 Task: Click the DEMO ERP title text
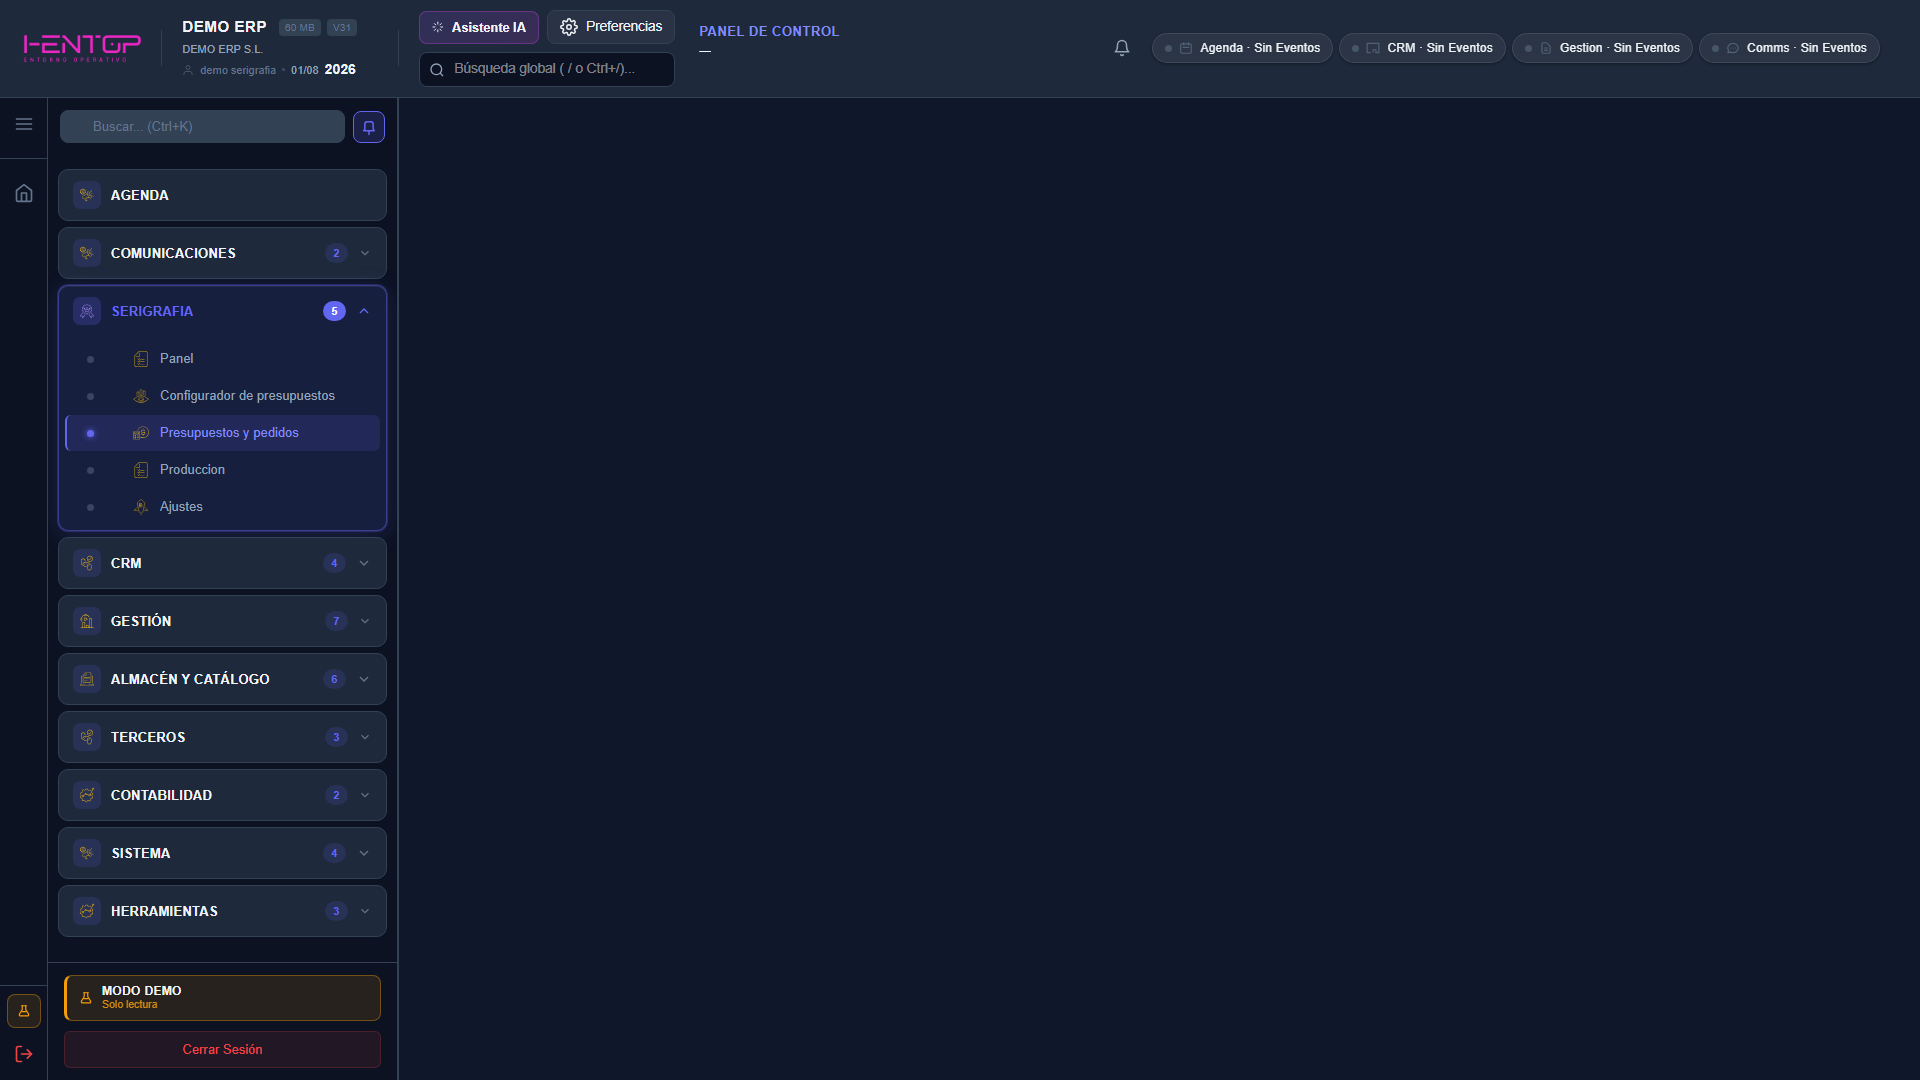tap(224, 27)
